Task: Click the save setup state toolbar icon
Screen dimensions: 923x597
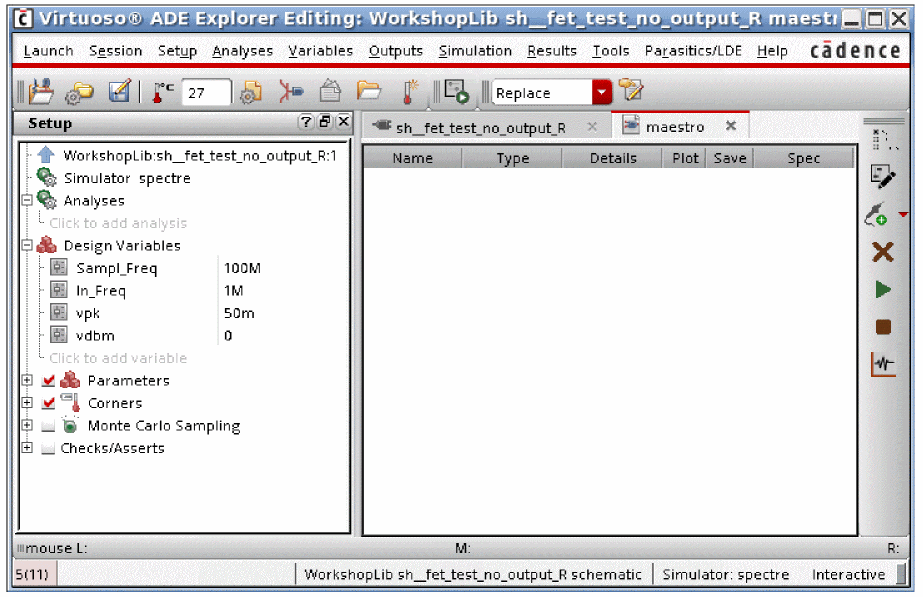Action: tap(41, 92)
